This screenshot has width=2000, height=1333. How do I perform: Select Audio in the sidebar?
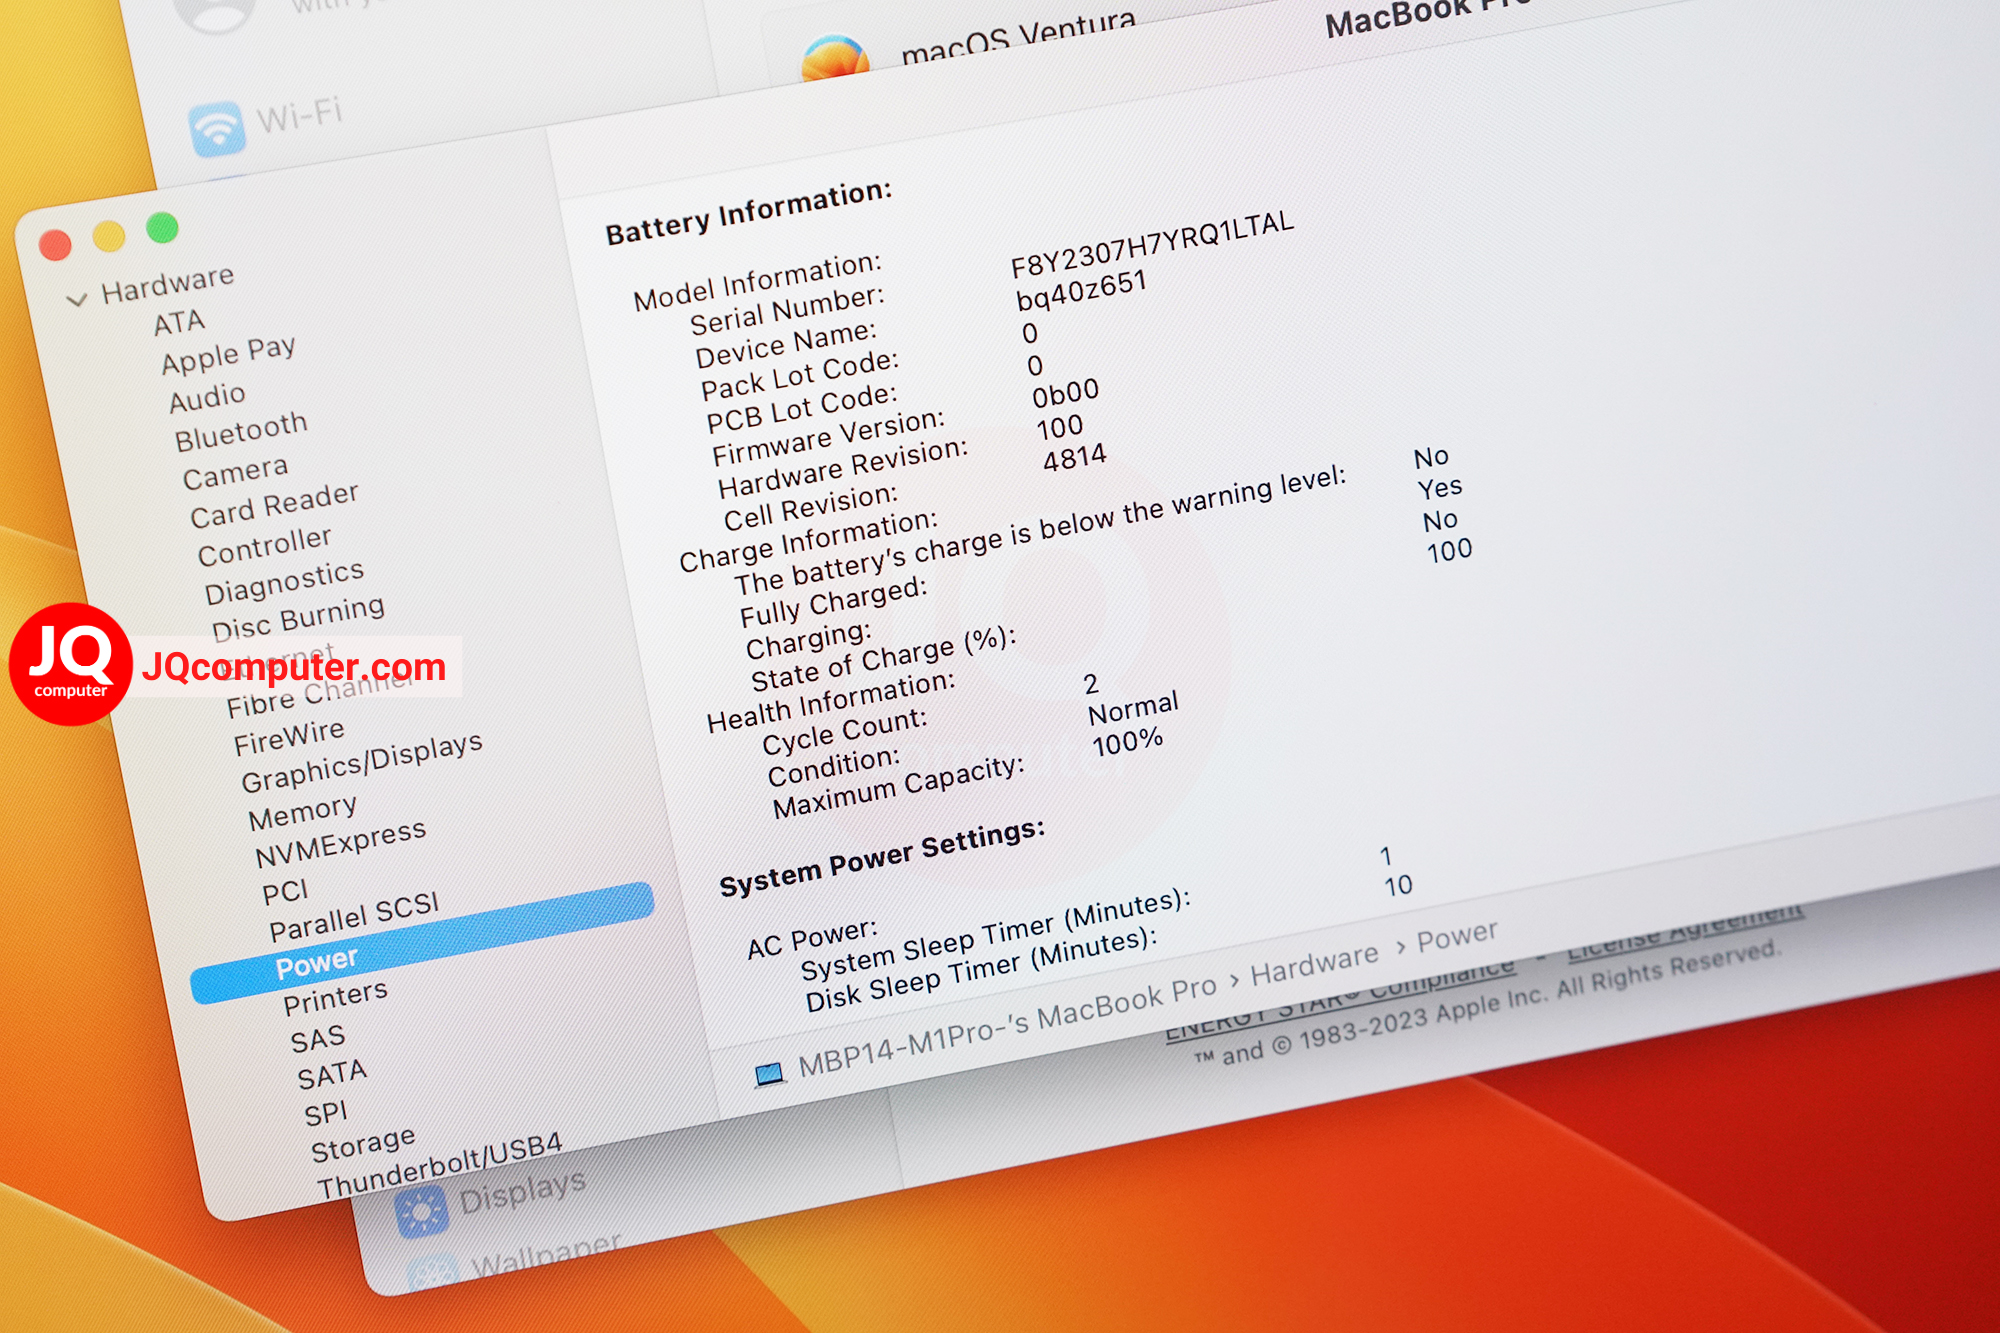207,398
